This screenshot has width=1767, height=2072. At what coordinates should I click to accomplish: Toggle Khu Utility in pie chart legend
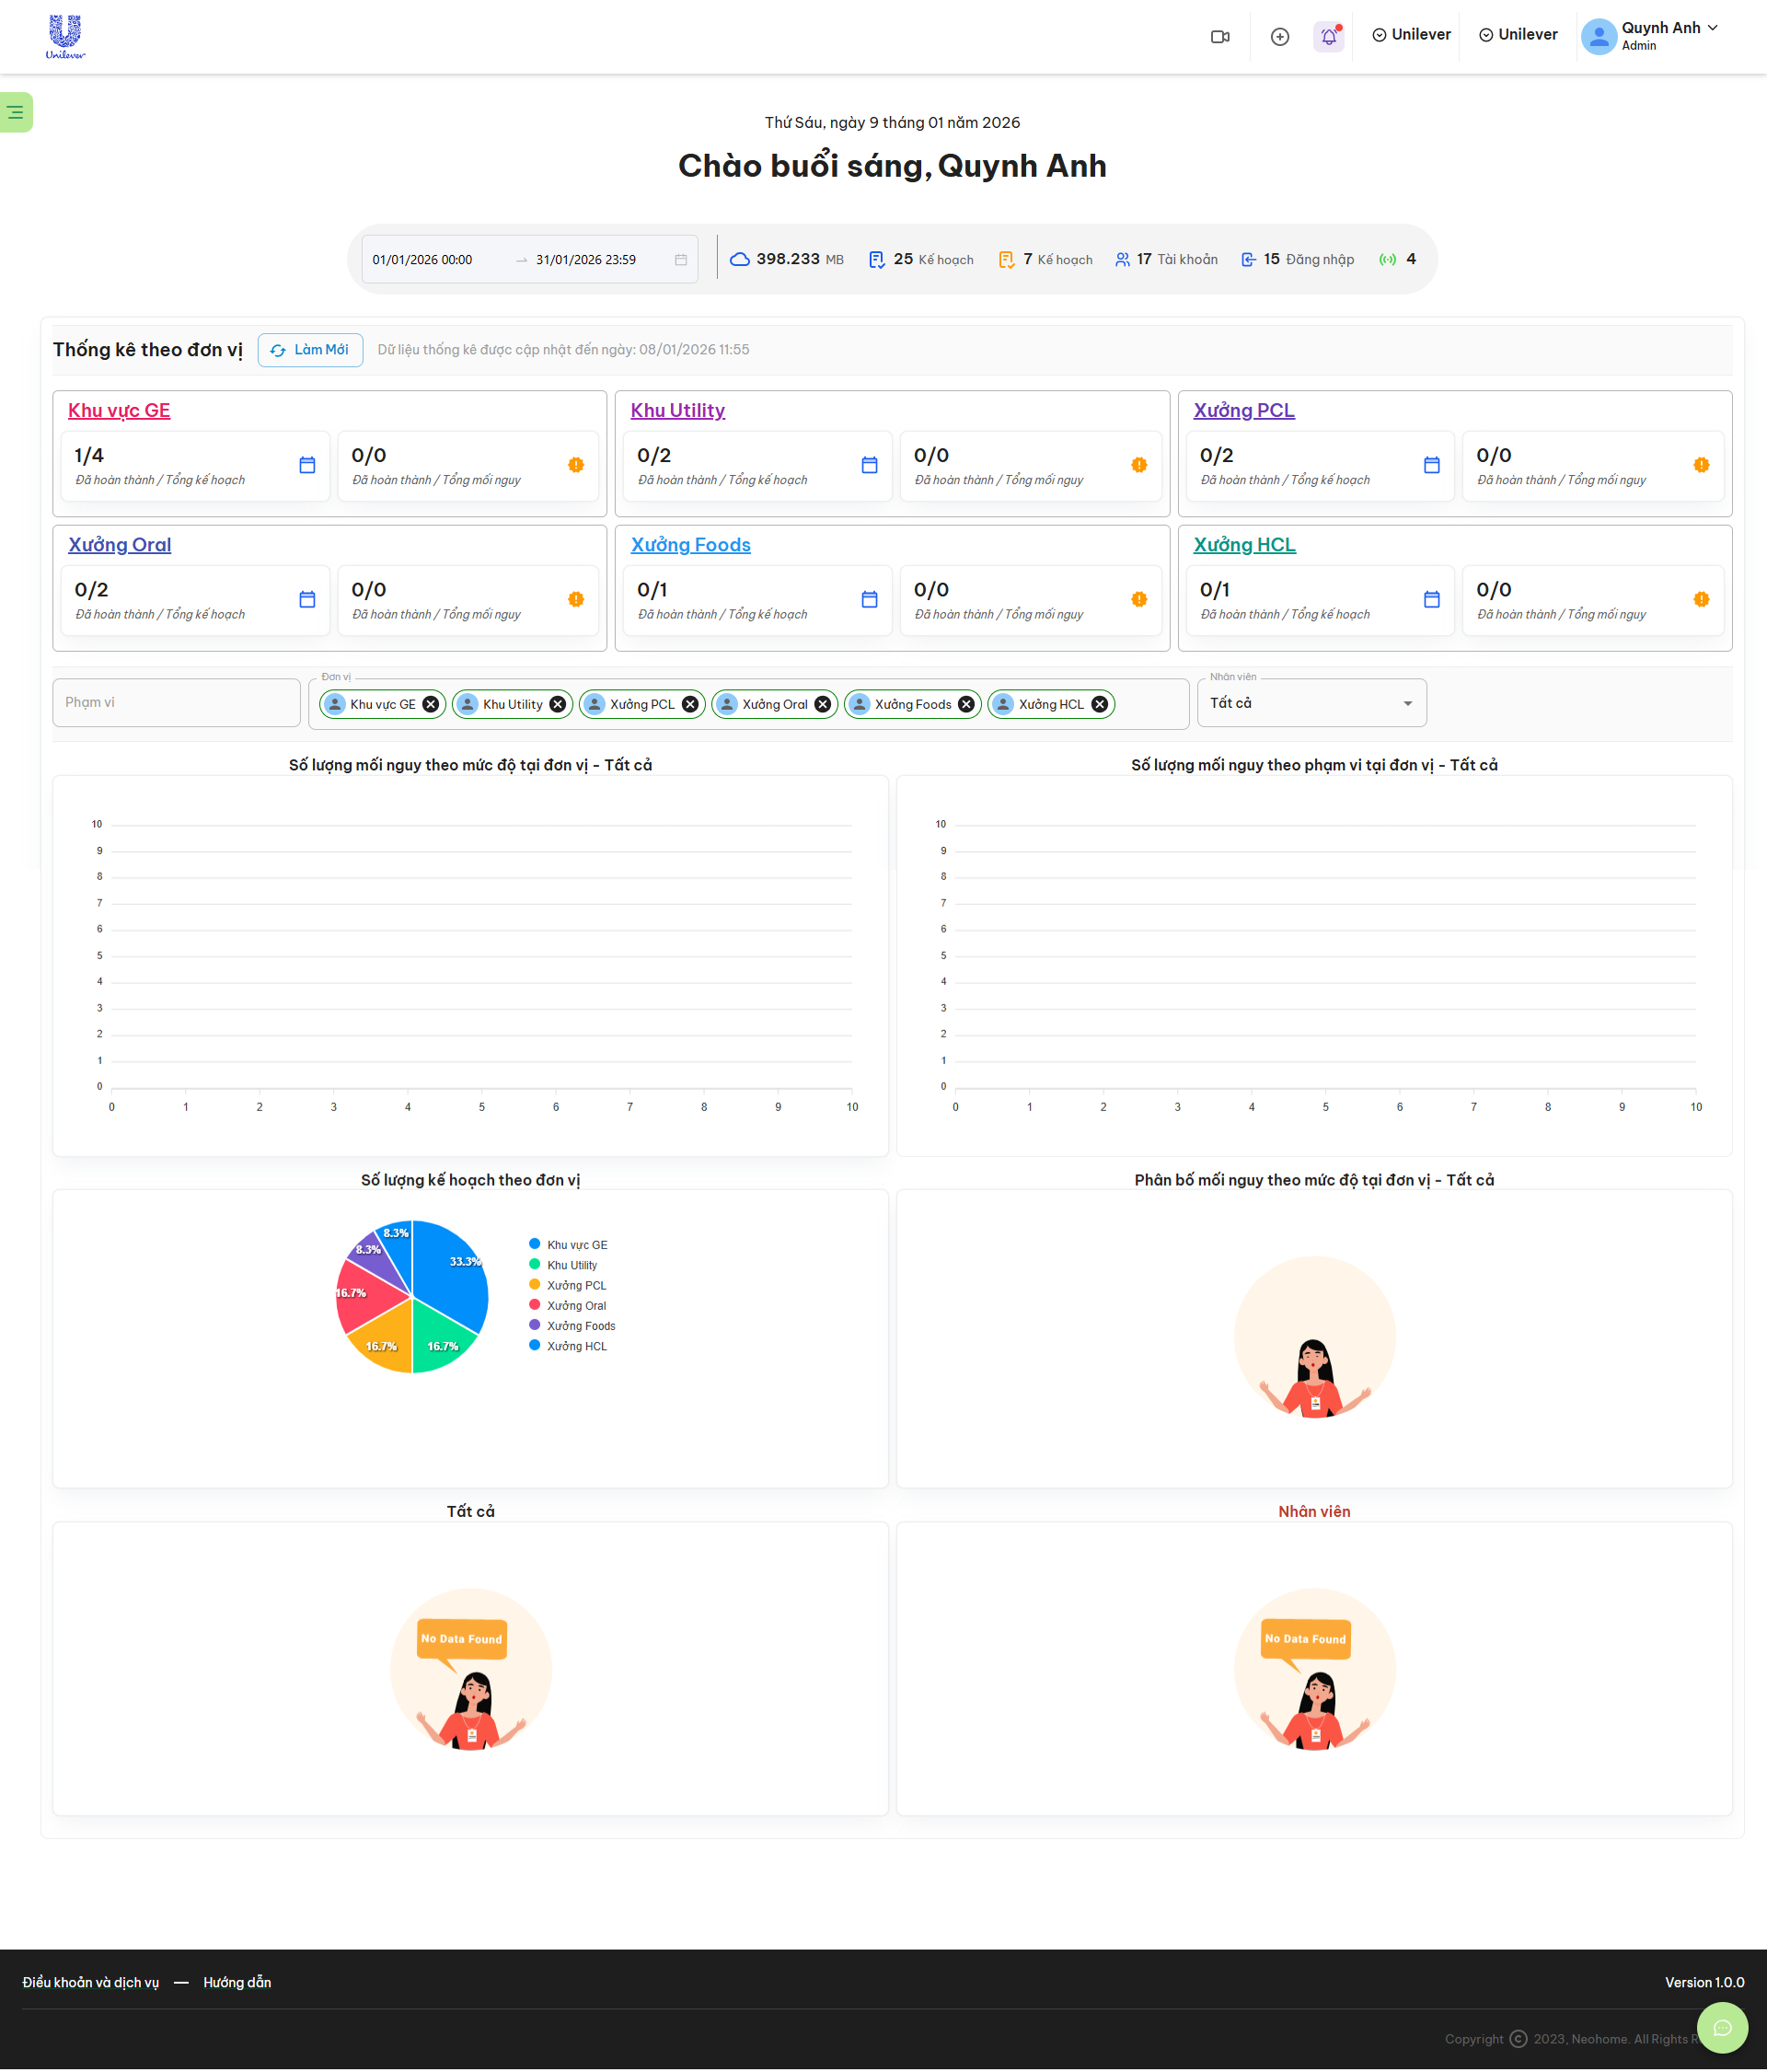pyautogui.click(x=571, y=1266)
